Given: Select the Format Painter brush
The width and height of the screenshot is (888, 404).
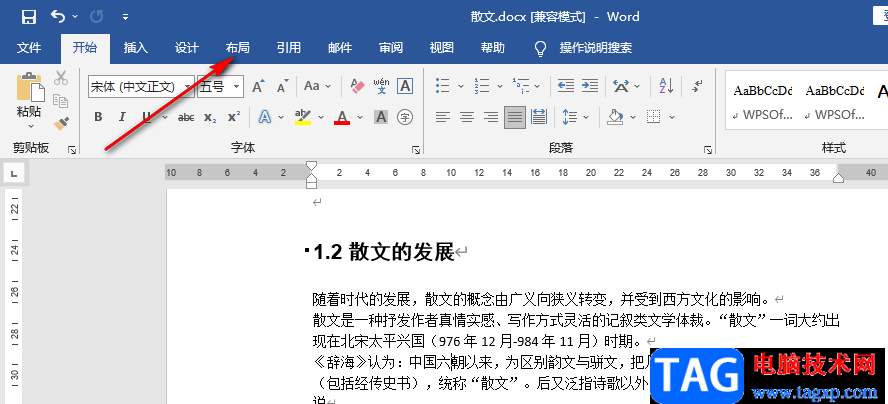Looking at the screenshot, I should point(61,124).
